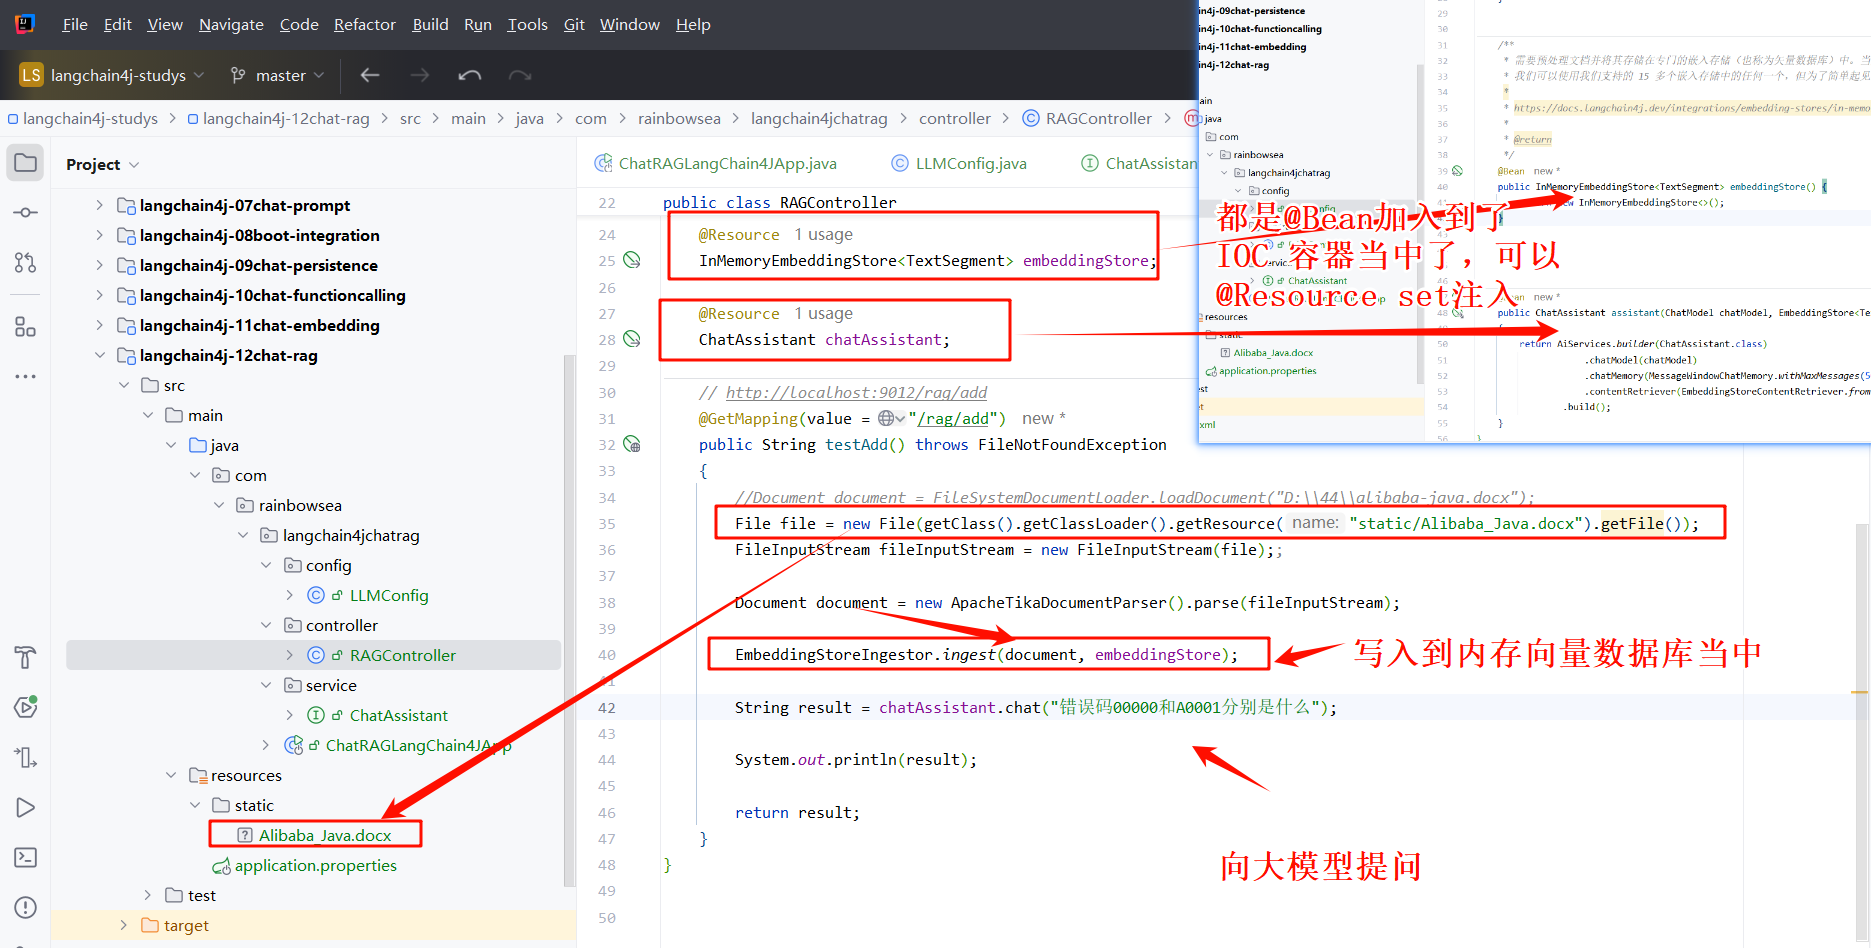1871x948 pixels.
Task: Click the Undo arrow in toolbar
Action: [x=469, y=75]
